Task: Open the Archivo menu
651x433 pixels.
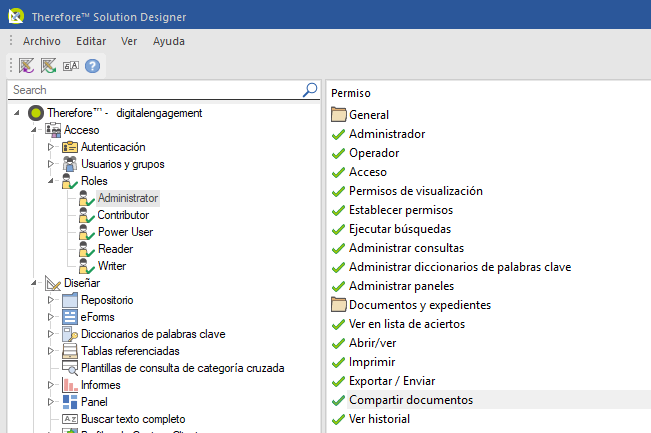Action: coord(42,41)
